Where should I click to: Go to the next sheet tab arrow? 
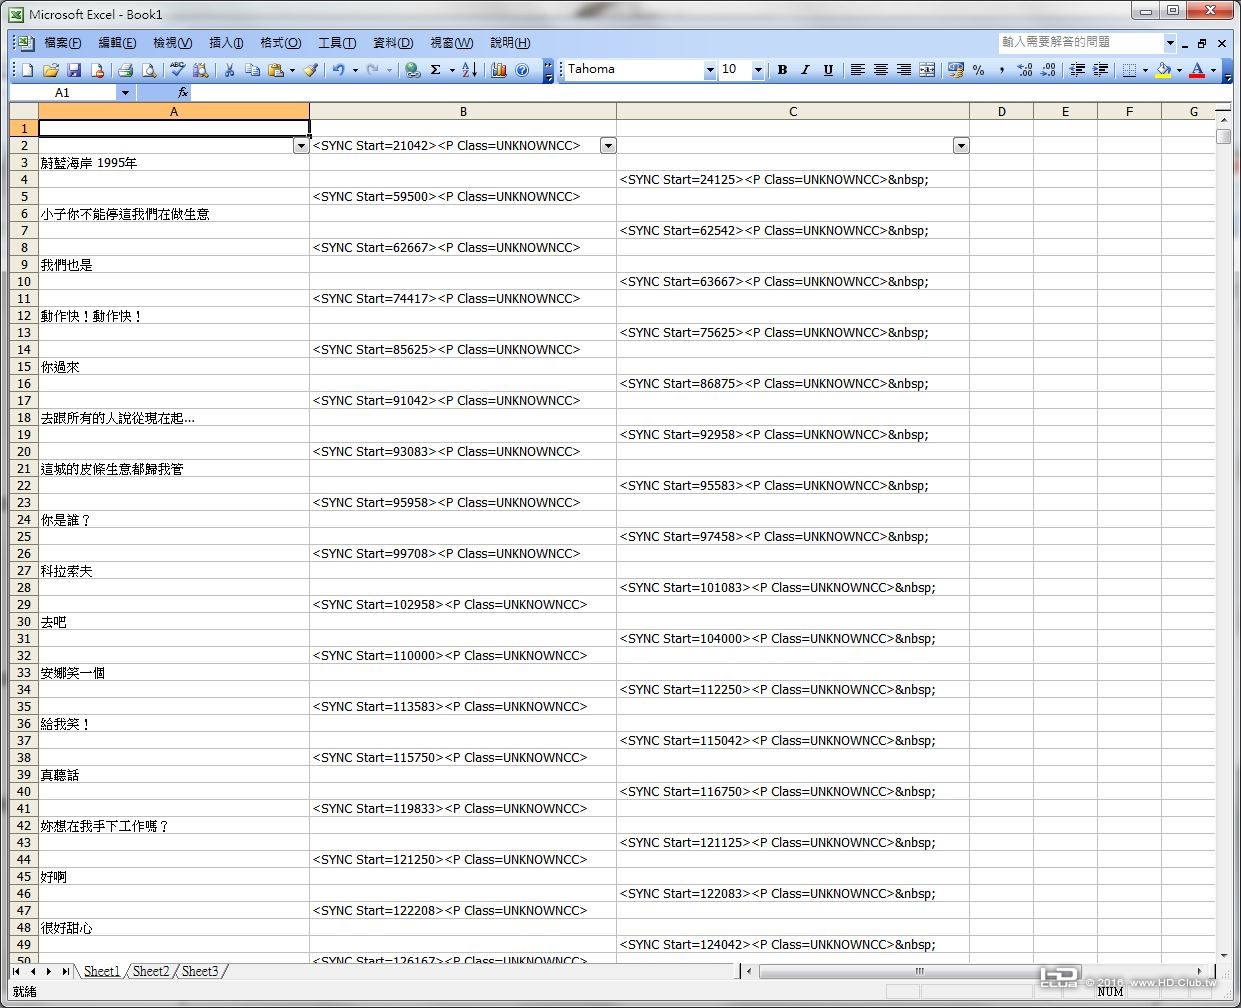click(x=49, y=971)
